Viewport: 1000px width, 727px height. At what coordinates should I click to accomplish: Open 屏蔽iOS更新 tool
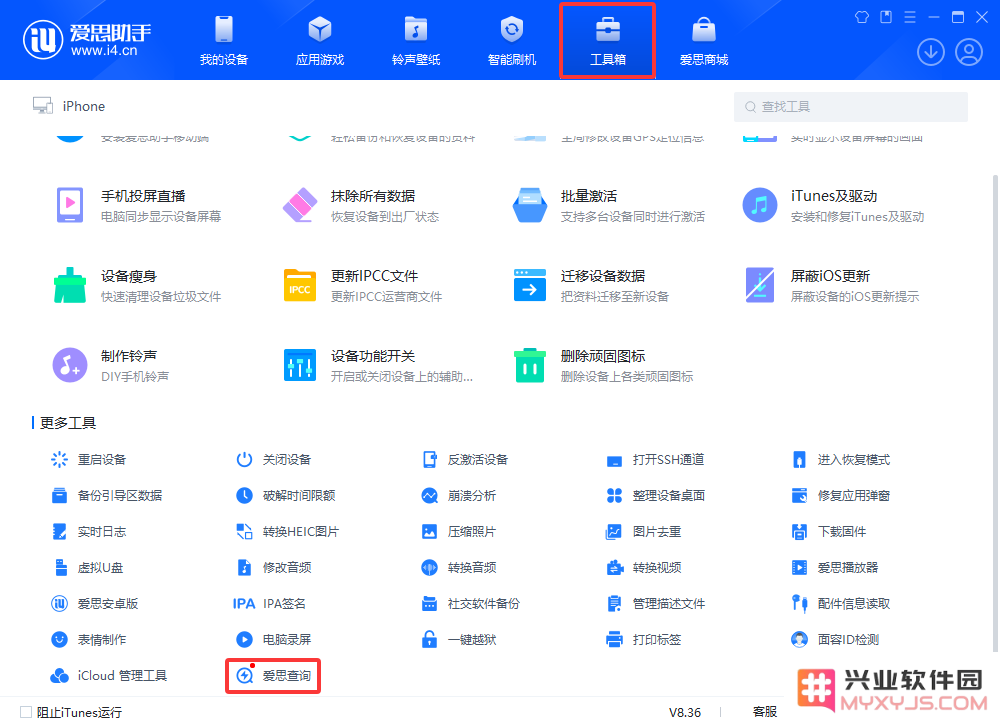click(831, 285)
